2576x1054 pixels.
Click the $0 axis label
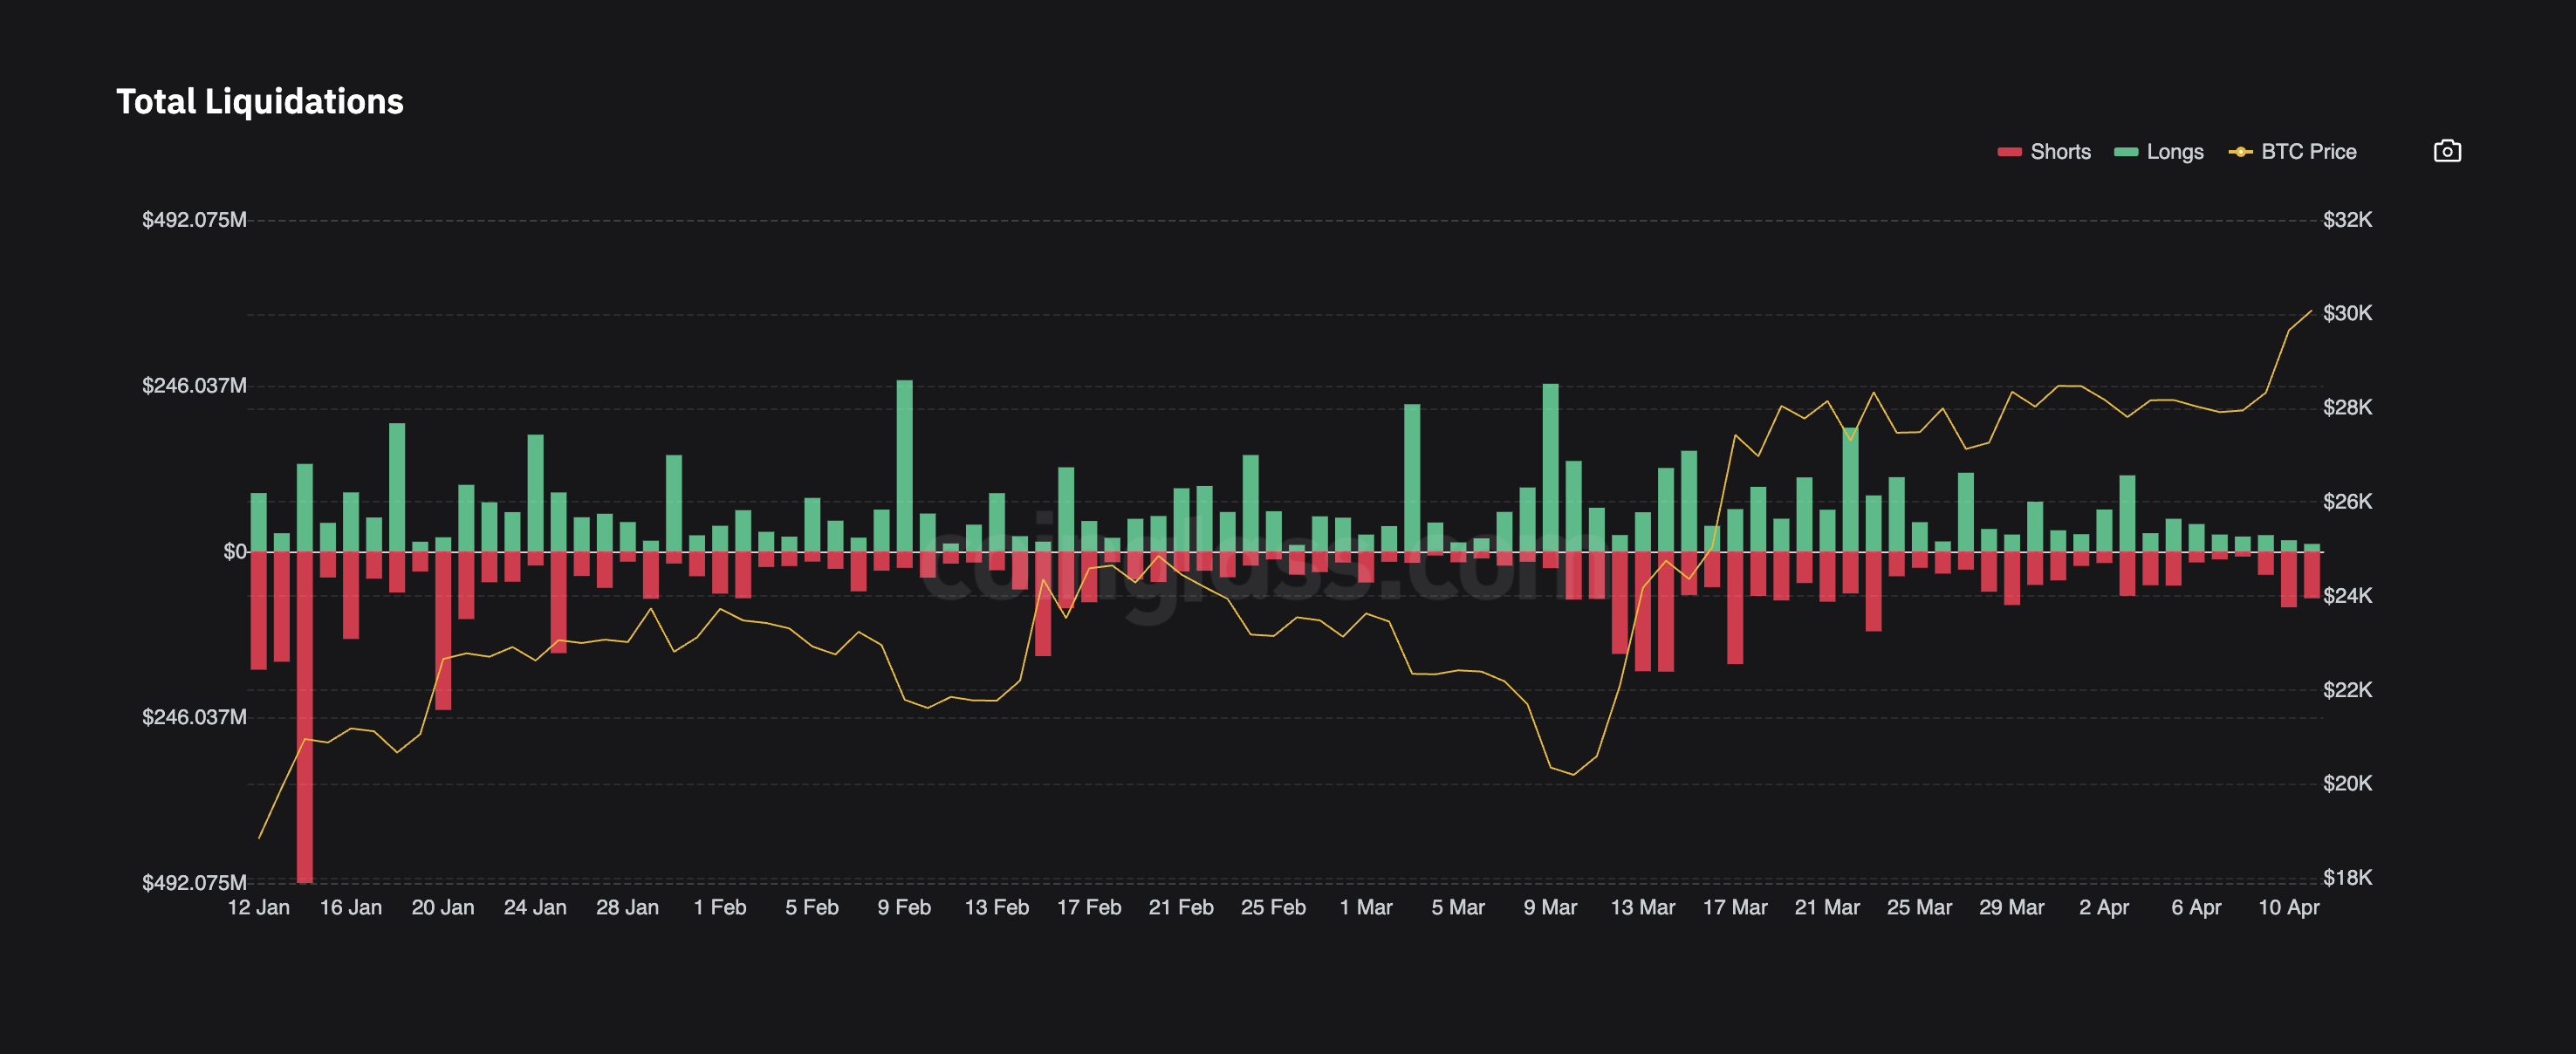click(235, 552)
